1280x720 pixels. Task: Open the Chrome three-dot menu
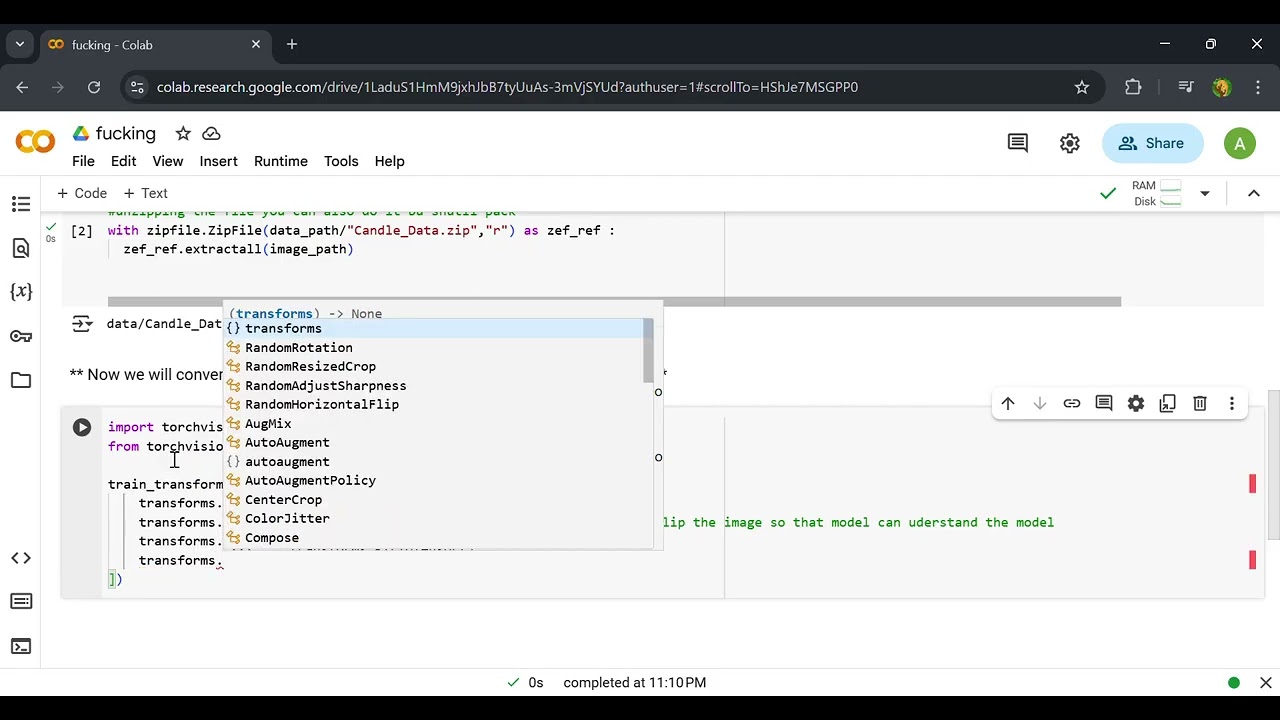point(1258,87)
